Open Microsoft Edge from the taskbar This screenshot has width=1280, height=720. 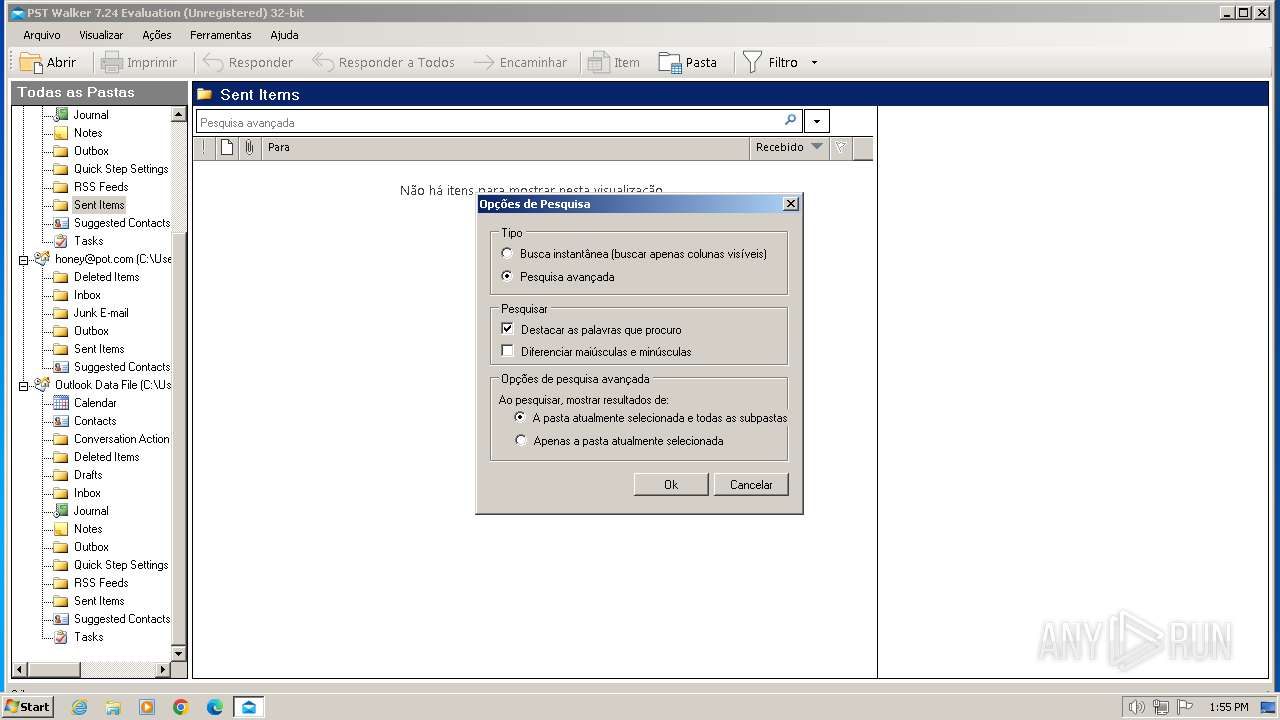pyautogui.click(x=215, y=707)
